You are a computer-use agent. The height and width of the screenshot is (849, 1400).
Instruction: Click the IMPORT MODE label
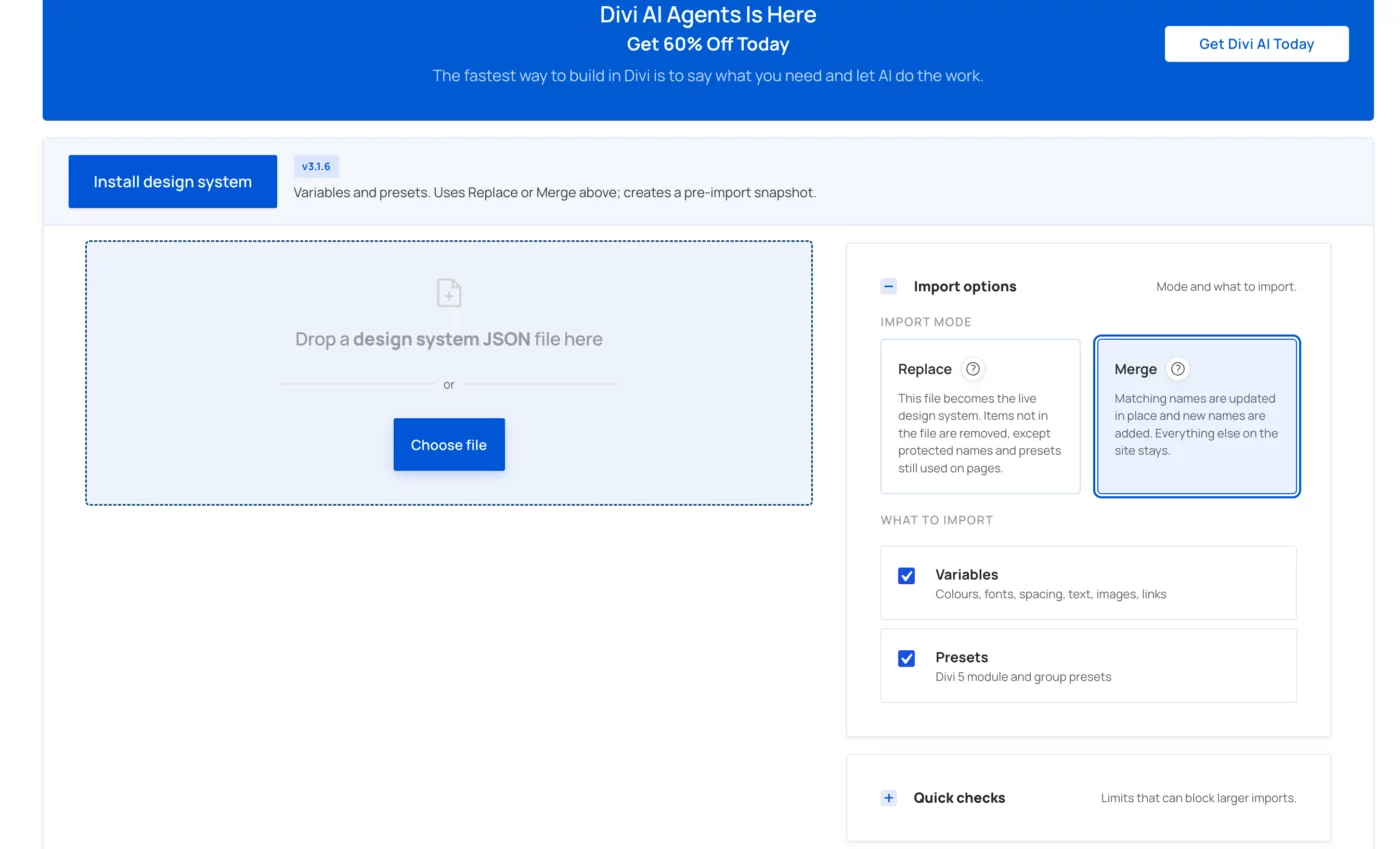point(926,322)
